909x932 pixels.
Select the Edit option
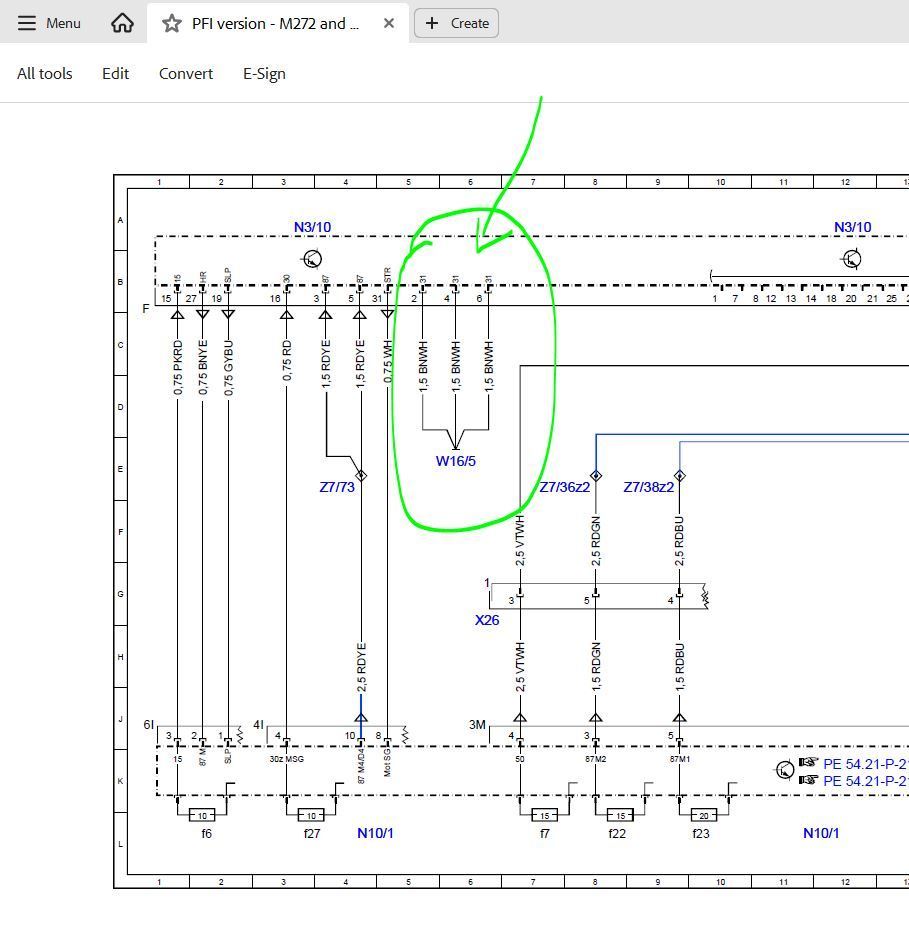tap(115, 74)
